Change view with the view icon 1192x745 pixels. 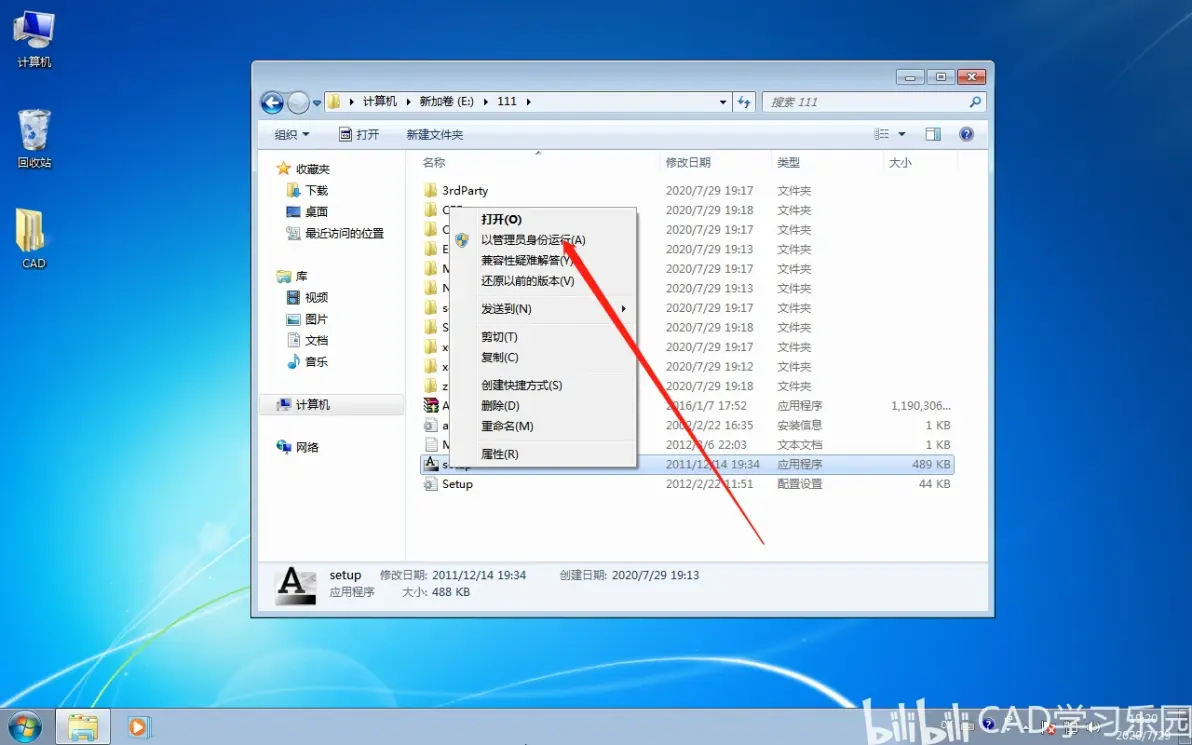click(882, 135)
